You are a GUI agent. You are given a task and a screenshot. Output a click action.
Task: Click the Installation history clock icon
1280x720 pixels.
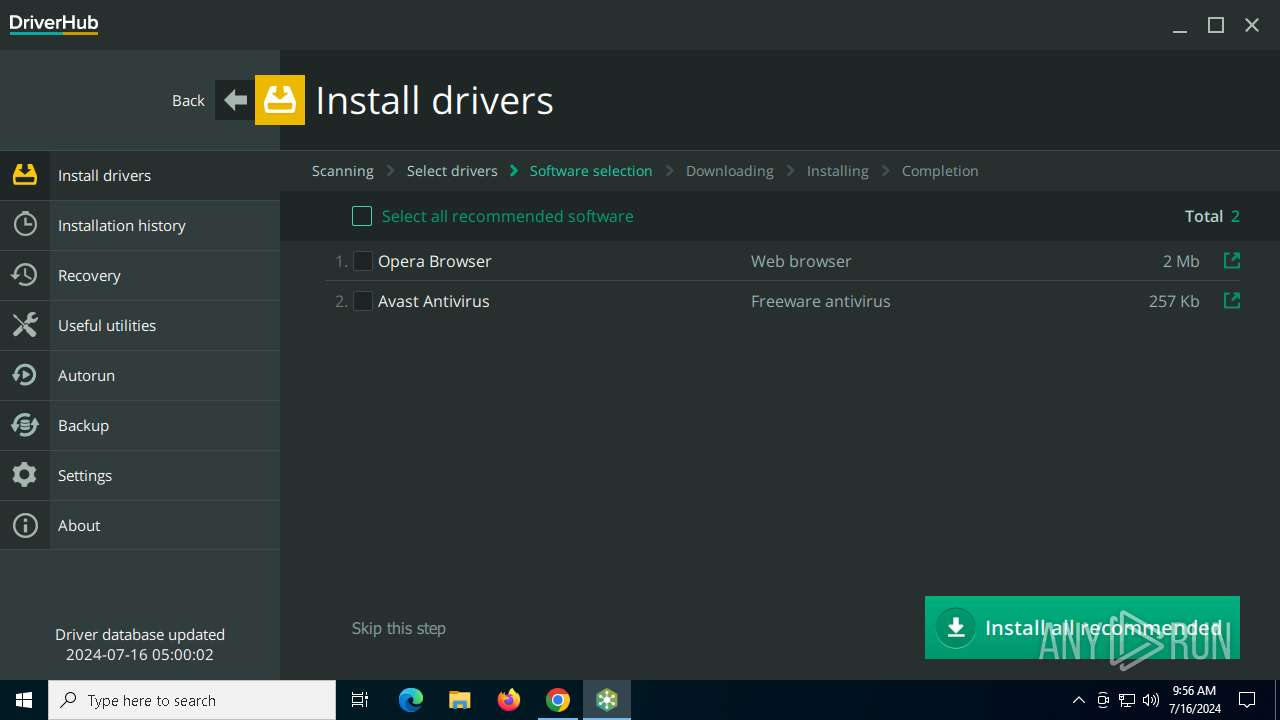pyautogui.click(x=25, y=225)
